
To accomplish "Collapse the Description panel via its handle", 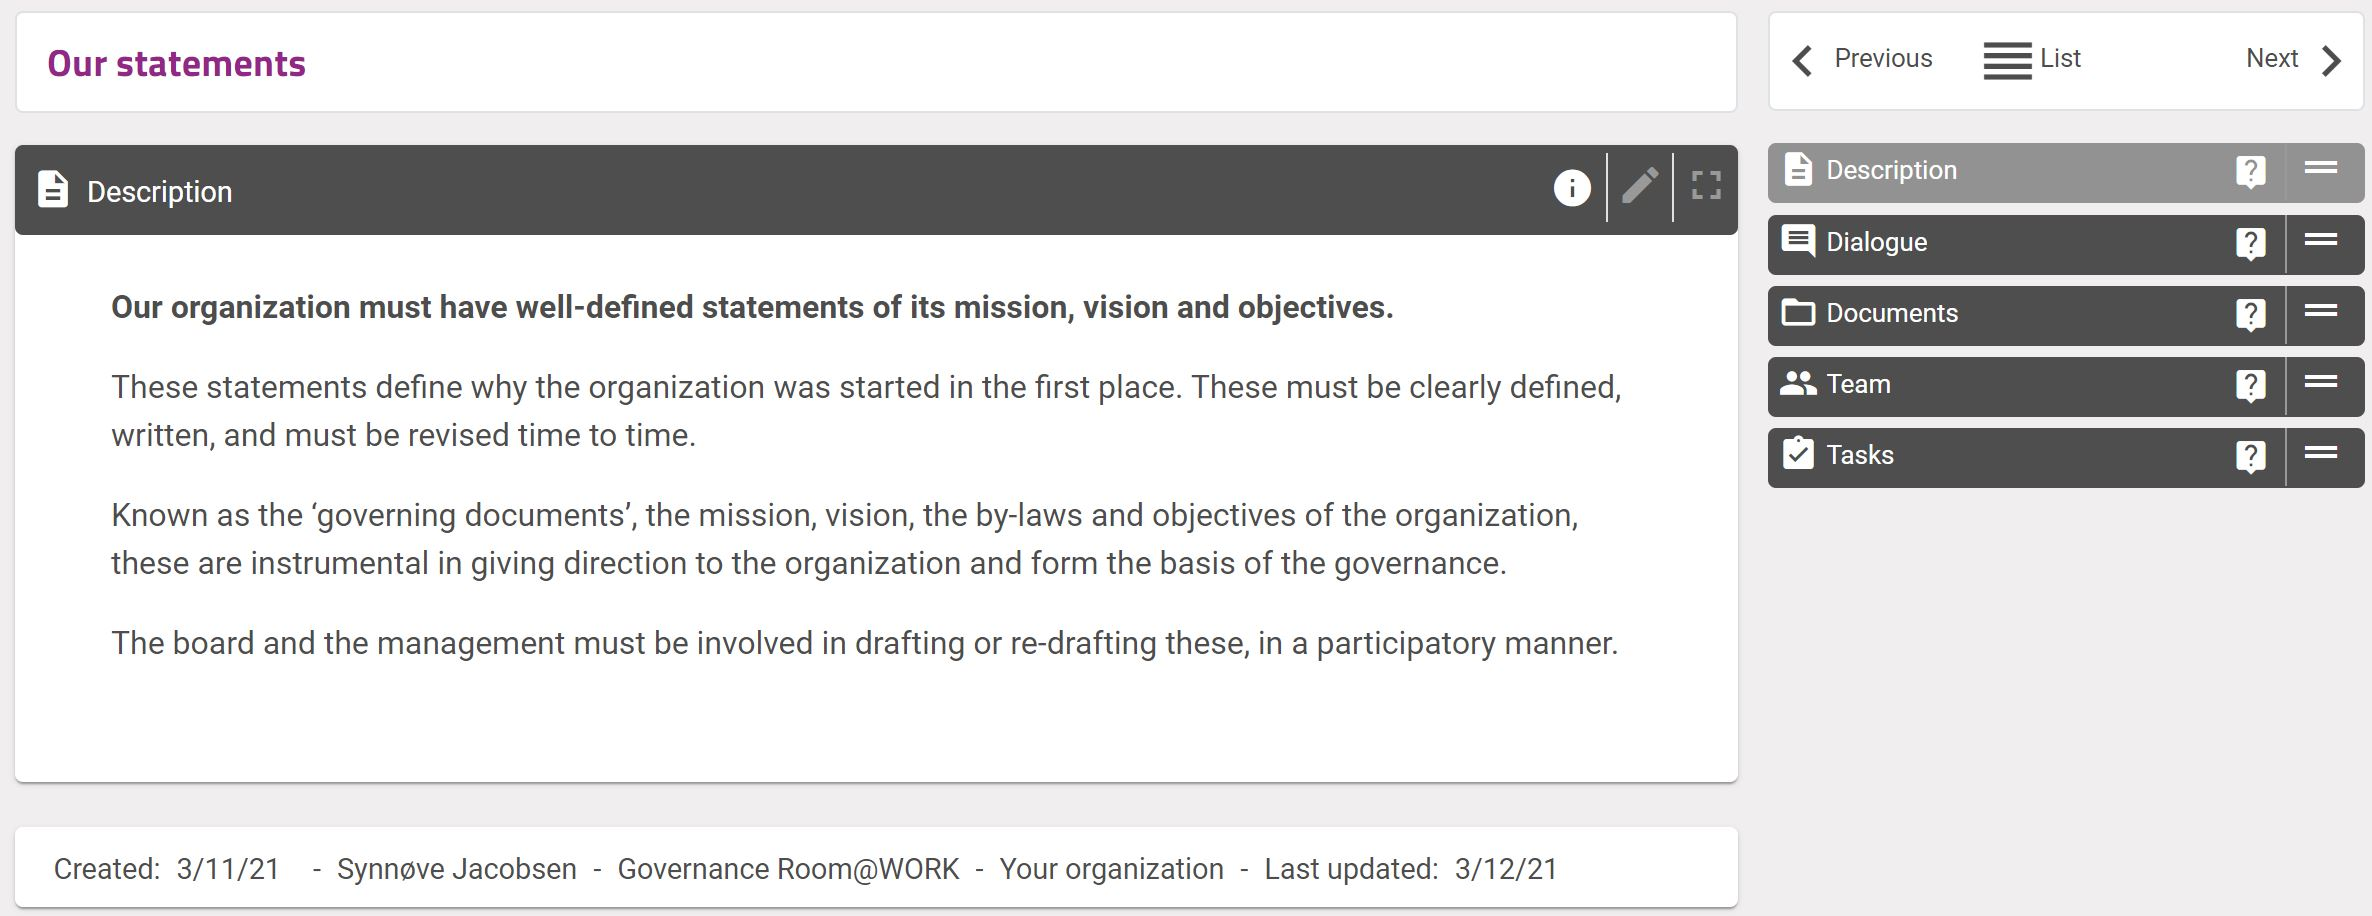I will pos(2321,169).
